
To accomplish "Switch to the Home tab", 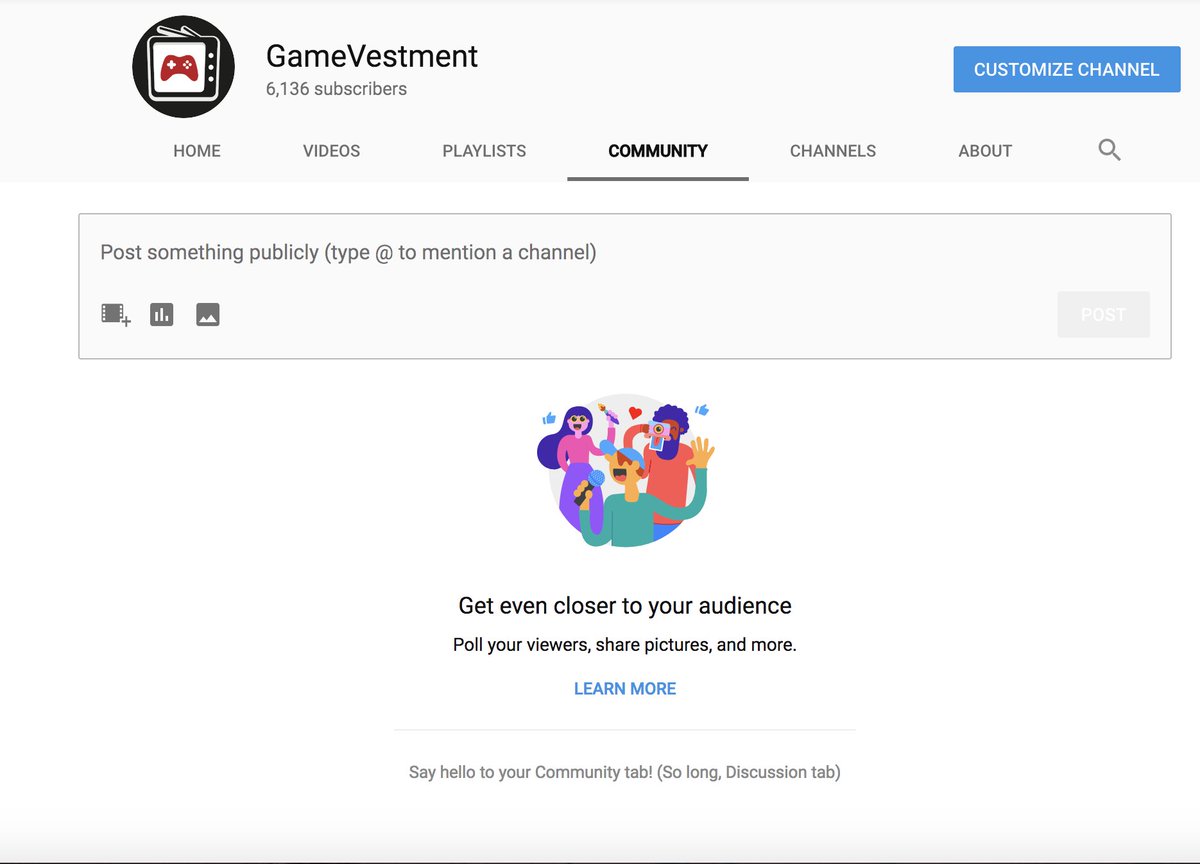I will point(197,151).
